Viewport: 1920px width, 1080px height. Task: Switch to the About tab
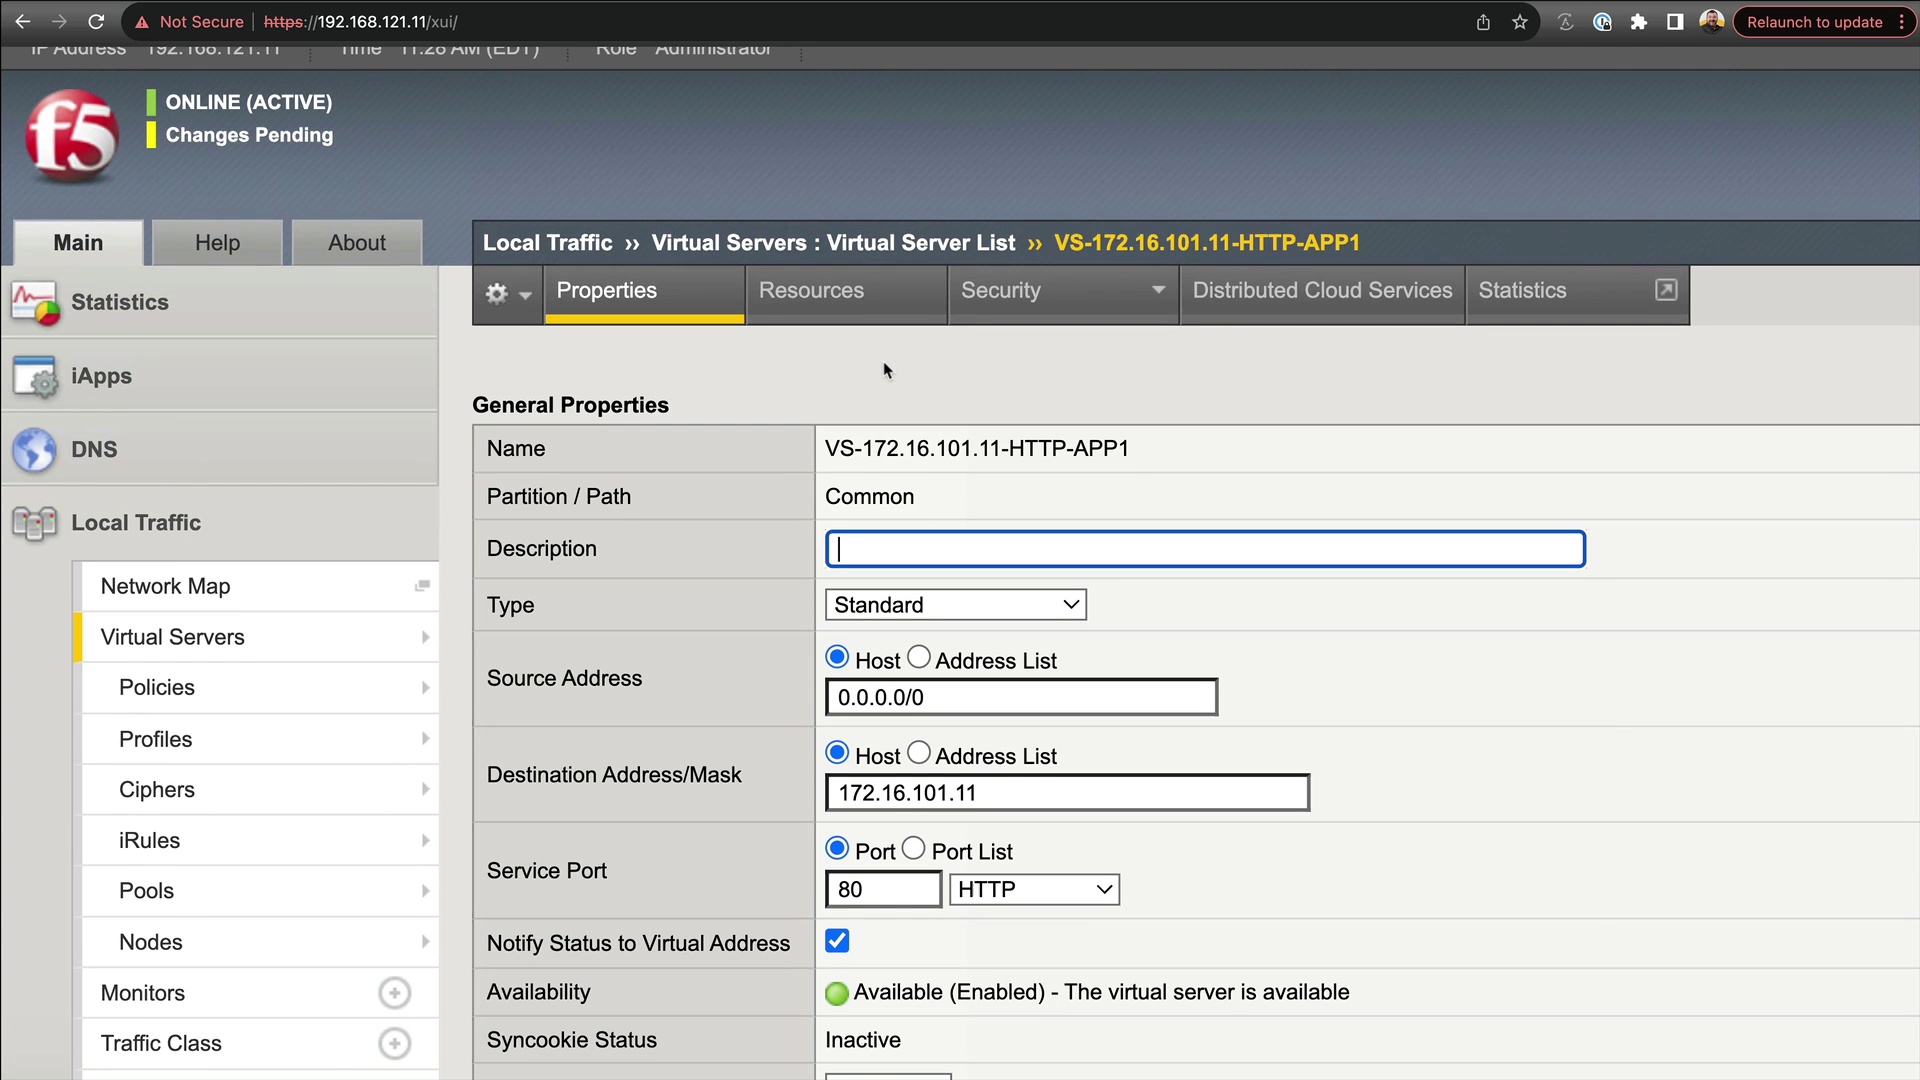point(357,243)
